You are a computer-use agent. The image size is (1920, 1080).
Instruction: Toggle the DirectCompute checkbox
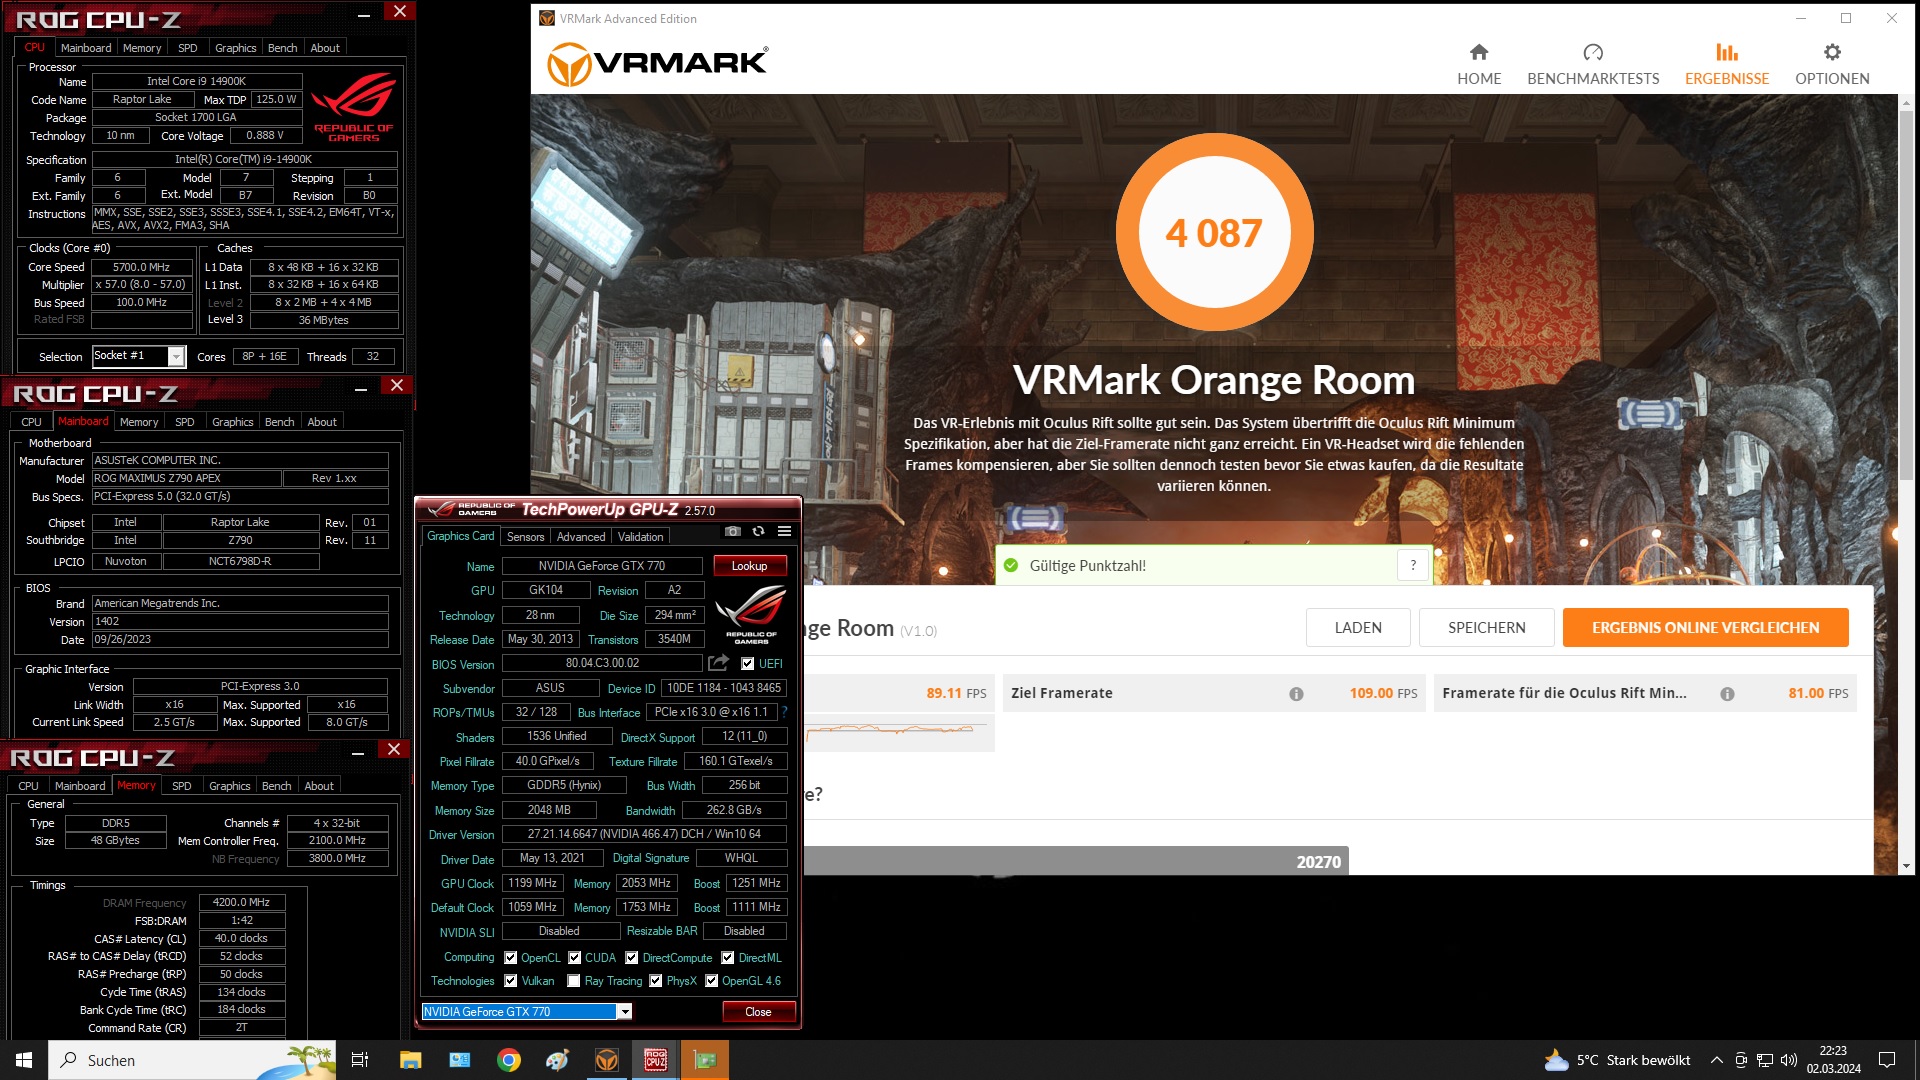pos(631,958)
